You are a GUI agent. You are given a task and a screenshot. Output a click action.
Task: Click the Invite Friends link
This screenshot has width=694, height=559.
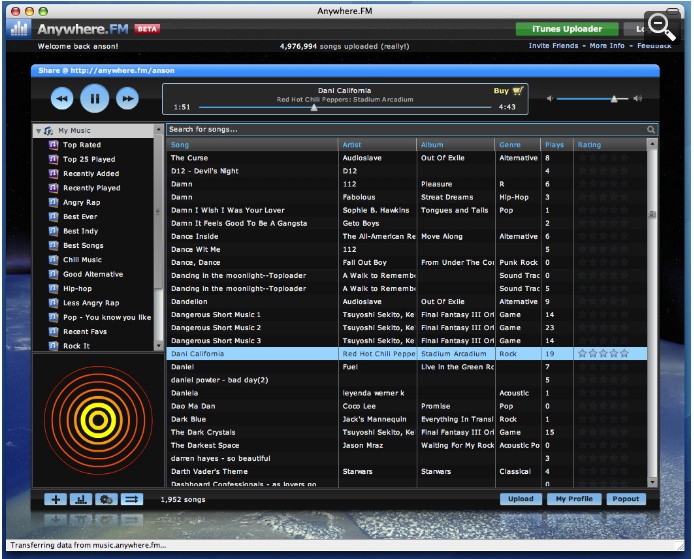tap(553, 46)
